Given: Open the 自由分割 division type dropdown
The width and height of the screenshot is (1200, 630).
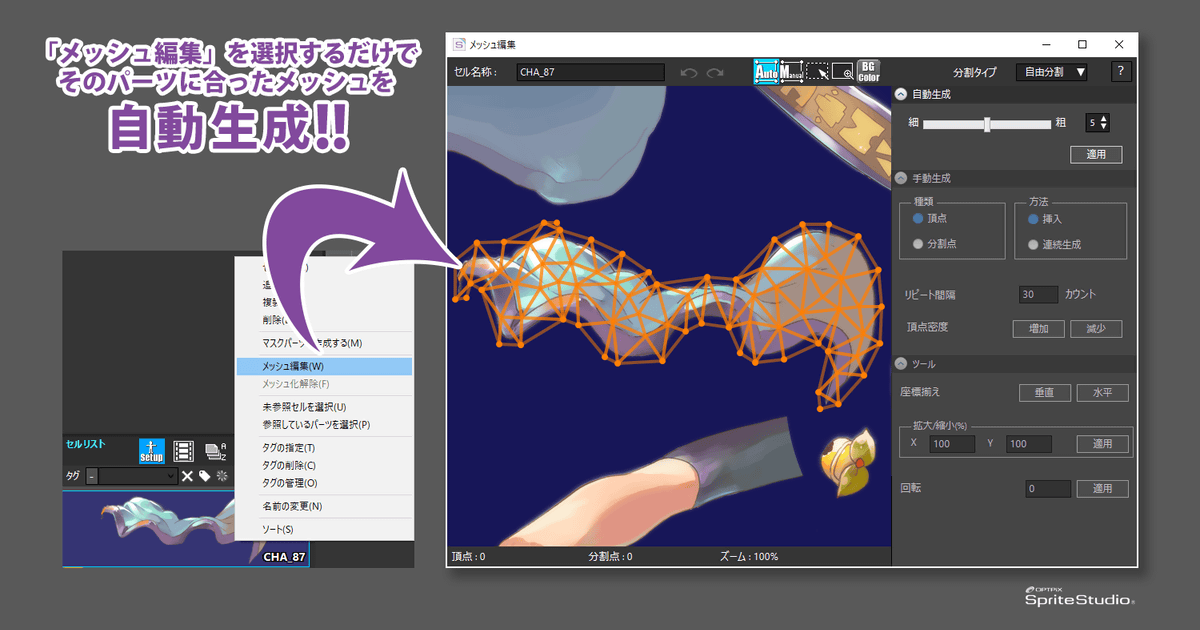Looking at the screenshot, I should click(x=1052, y=72).
